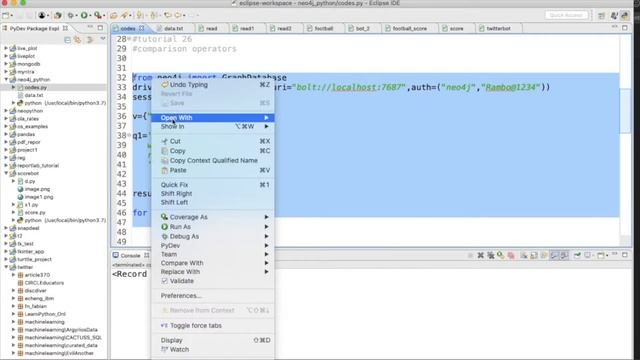This screenshot has height=360, width=640.
Task: Click Remove Launch X icon in the Console toolbar
Action: 480,256
